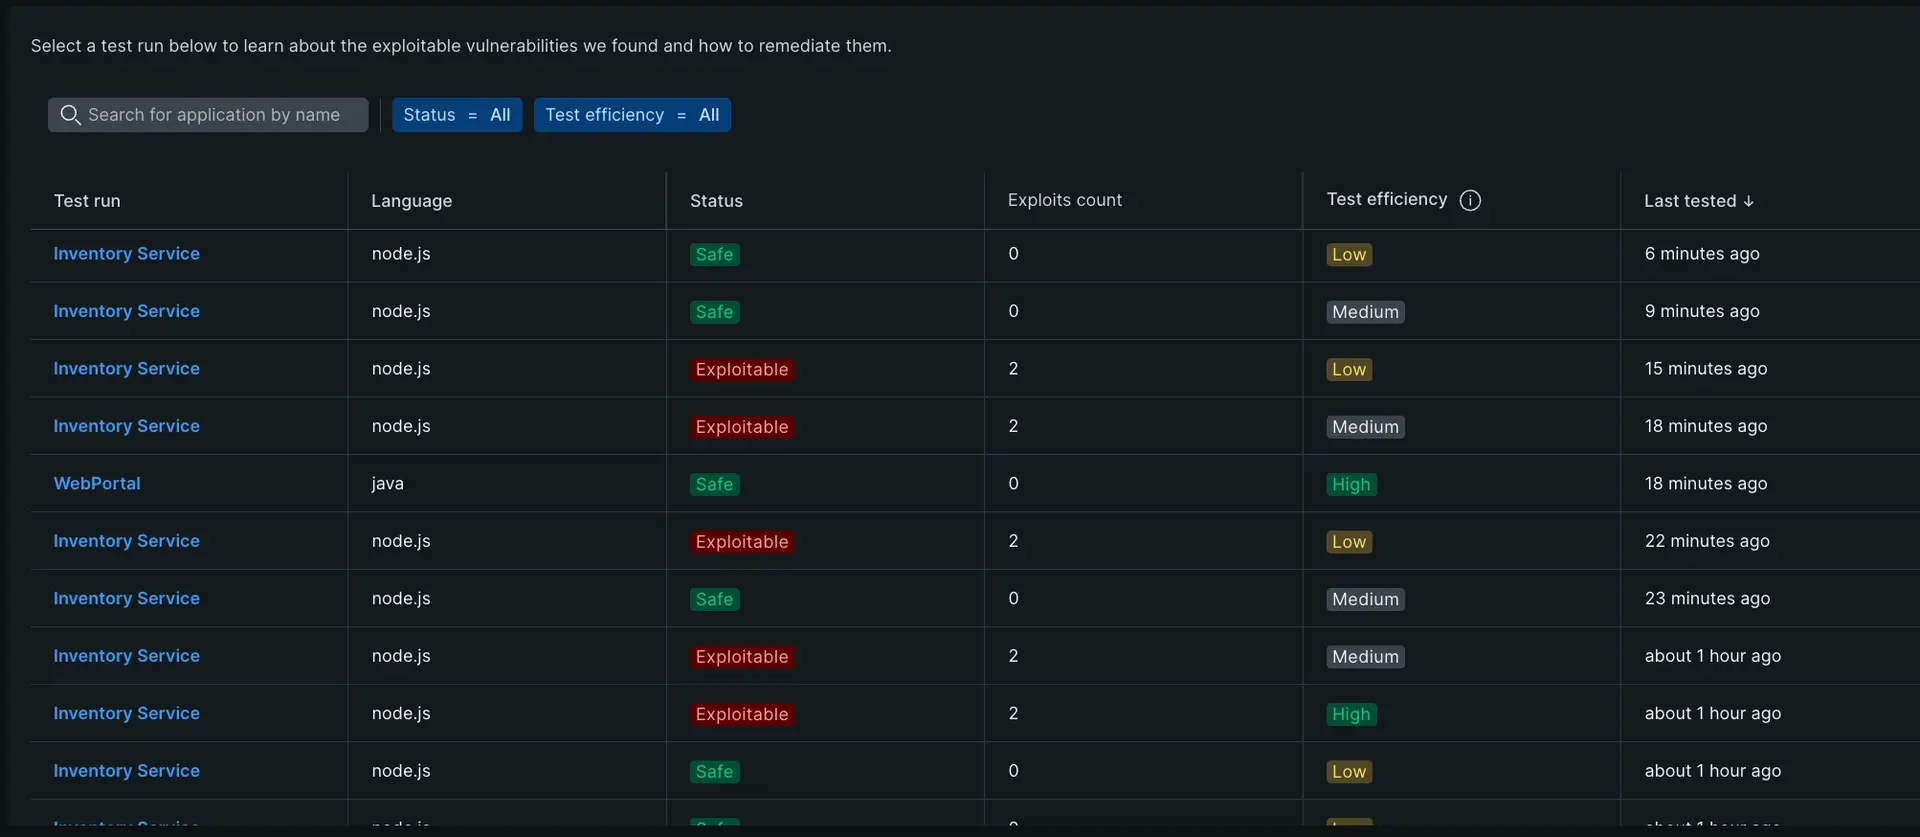
Task: Click the Low efficiency badge in the 15 minutes ago row
Action: [1349, 370]
